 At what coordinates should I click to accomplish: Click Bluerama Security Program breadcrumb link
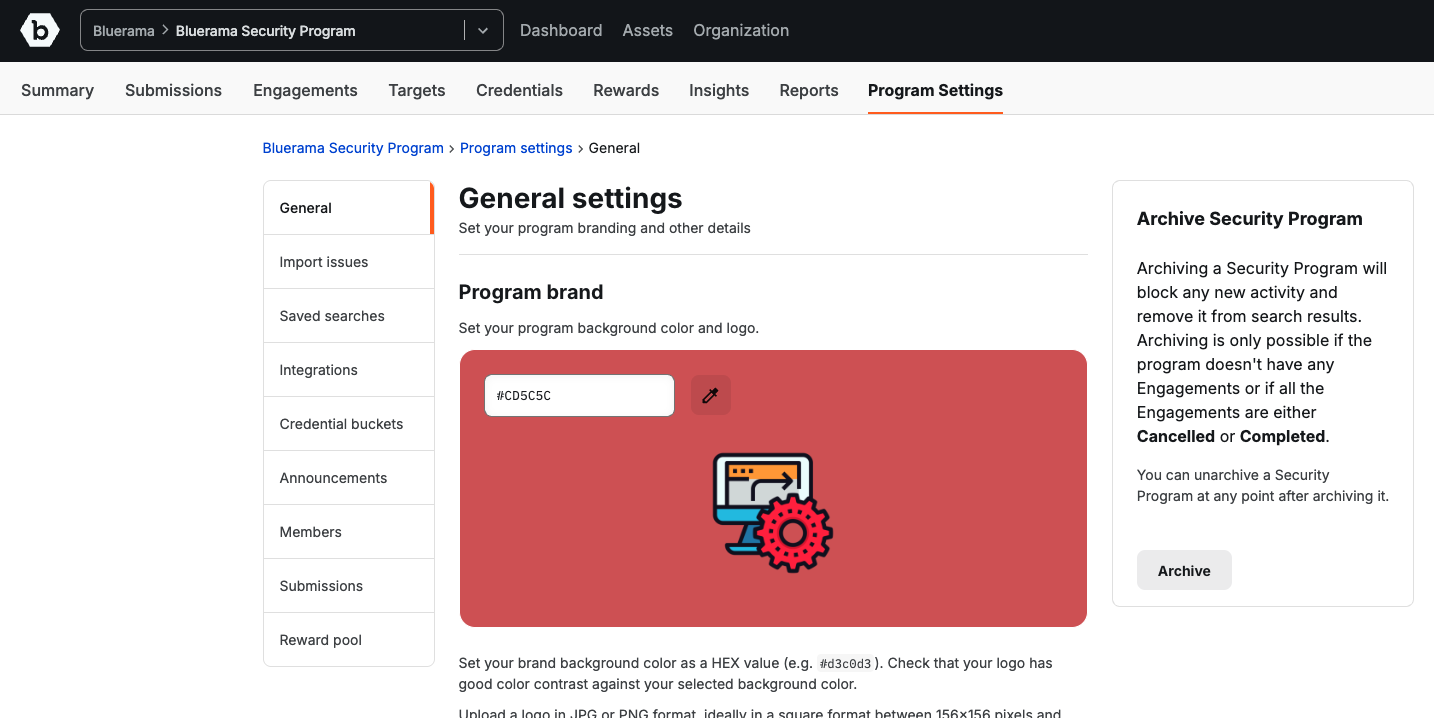tap(353, 148)
